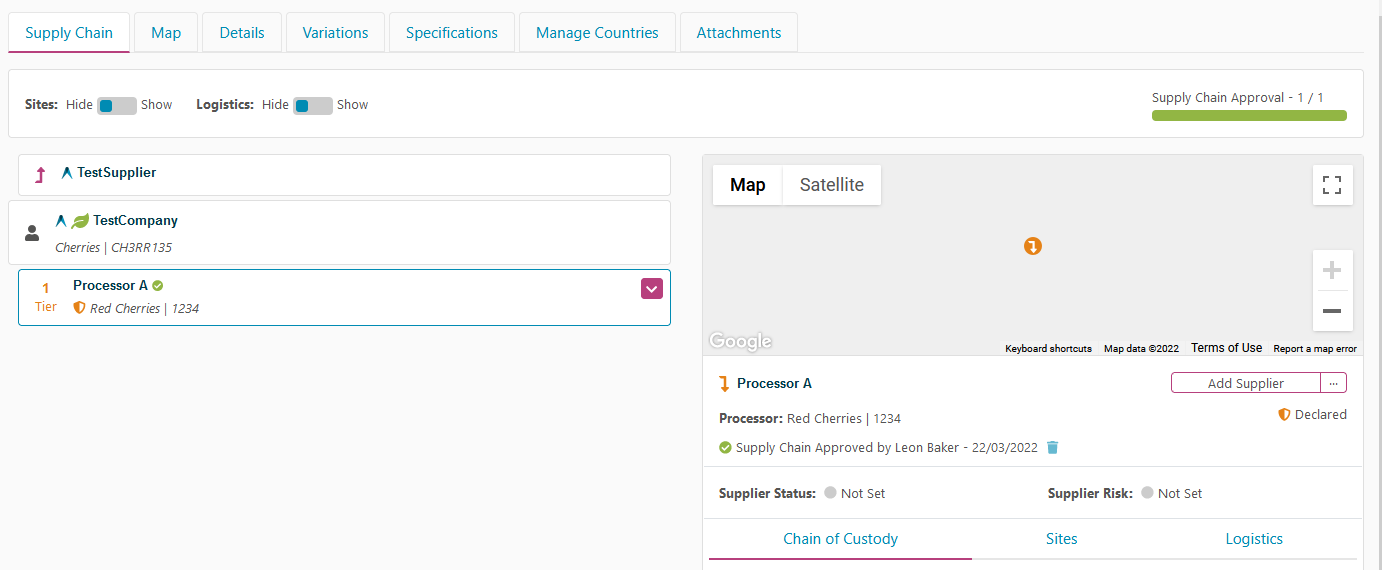The image size is (1382, 570).
Task: Switch map to Satellite view
Action: click(831, 185)
